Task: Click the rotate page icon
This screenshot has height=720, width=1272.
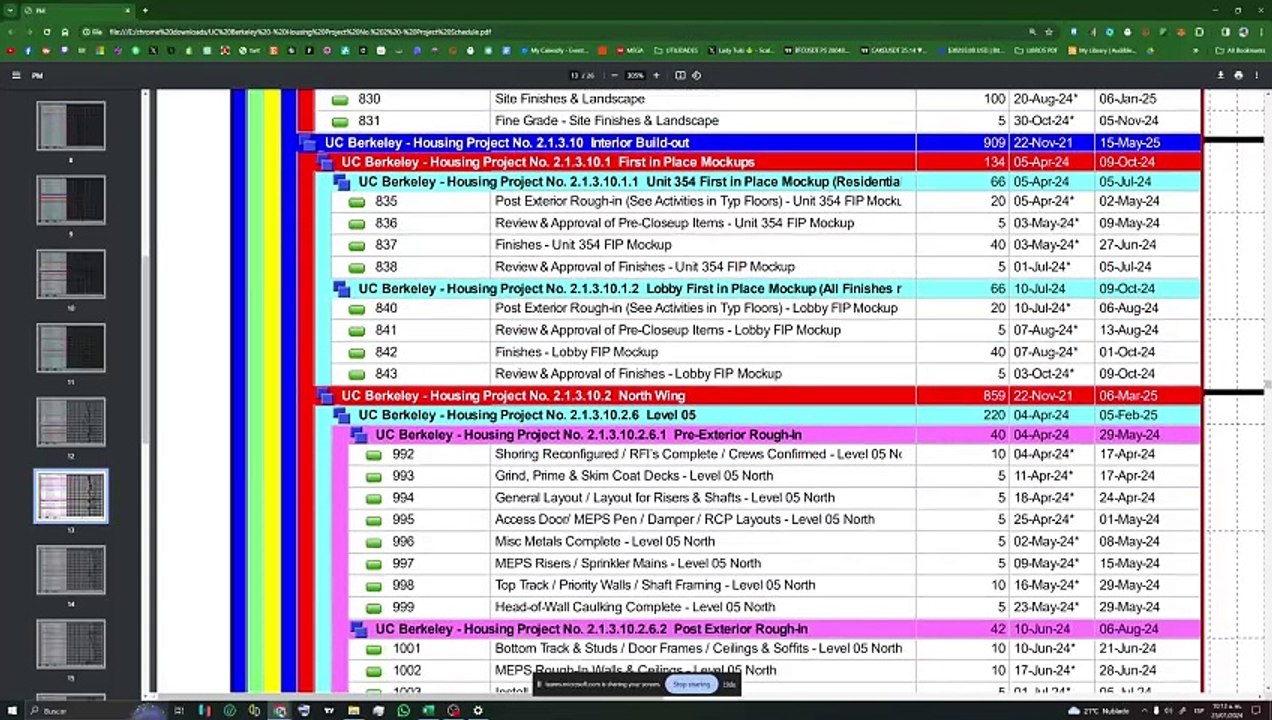Action: [x=697, y=75]
